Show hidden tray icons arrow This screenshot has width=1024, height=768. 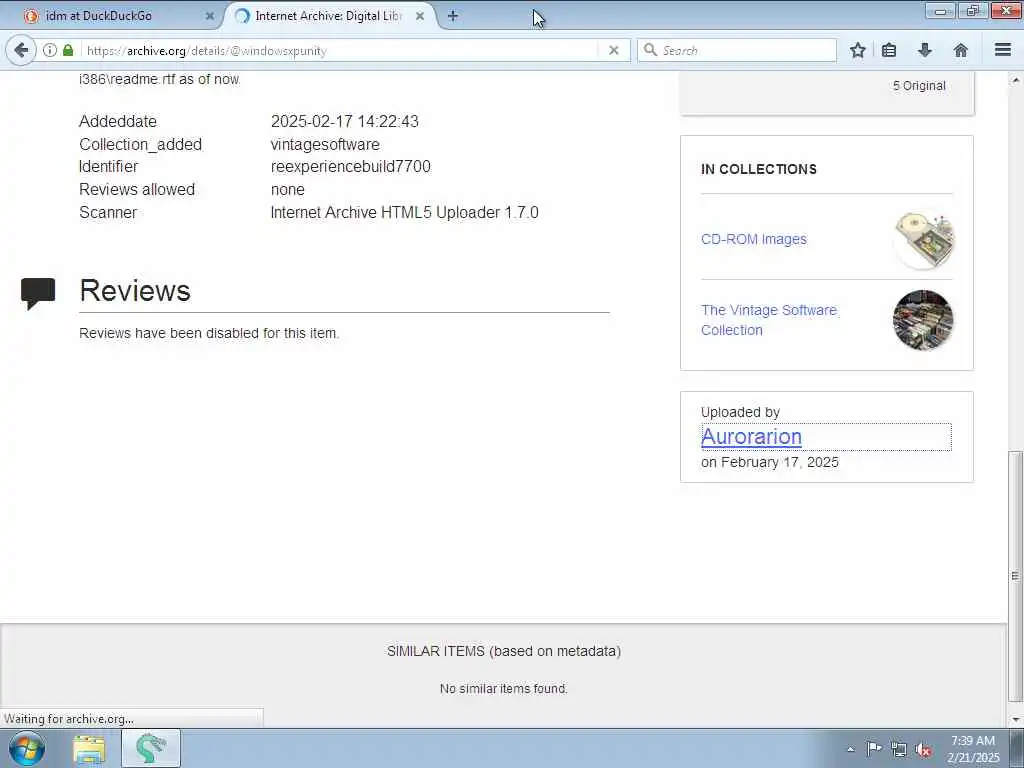tap(850, 749)
